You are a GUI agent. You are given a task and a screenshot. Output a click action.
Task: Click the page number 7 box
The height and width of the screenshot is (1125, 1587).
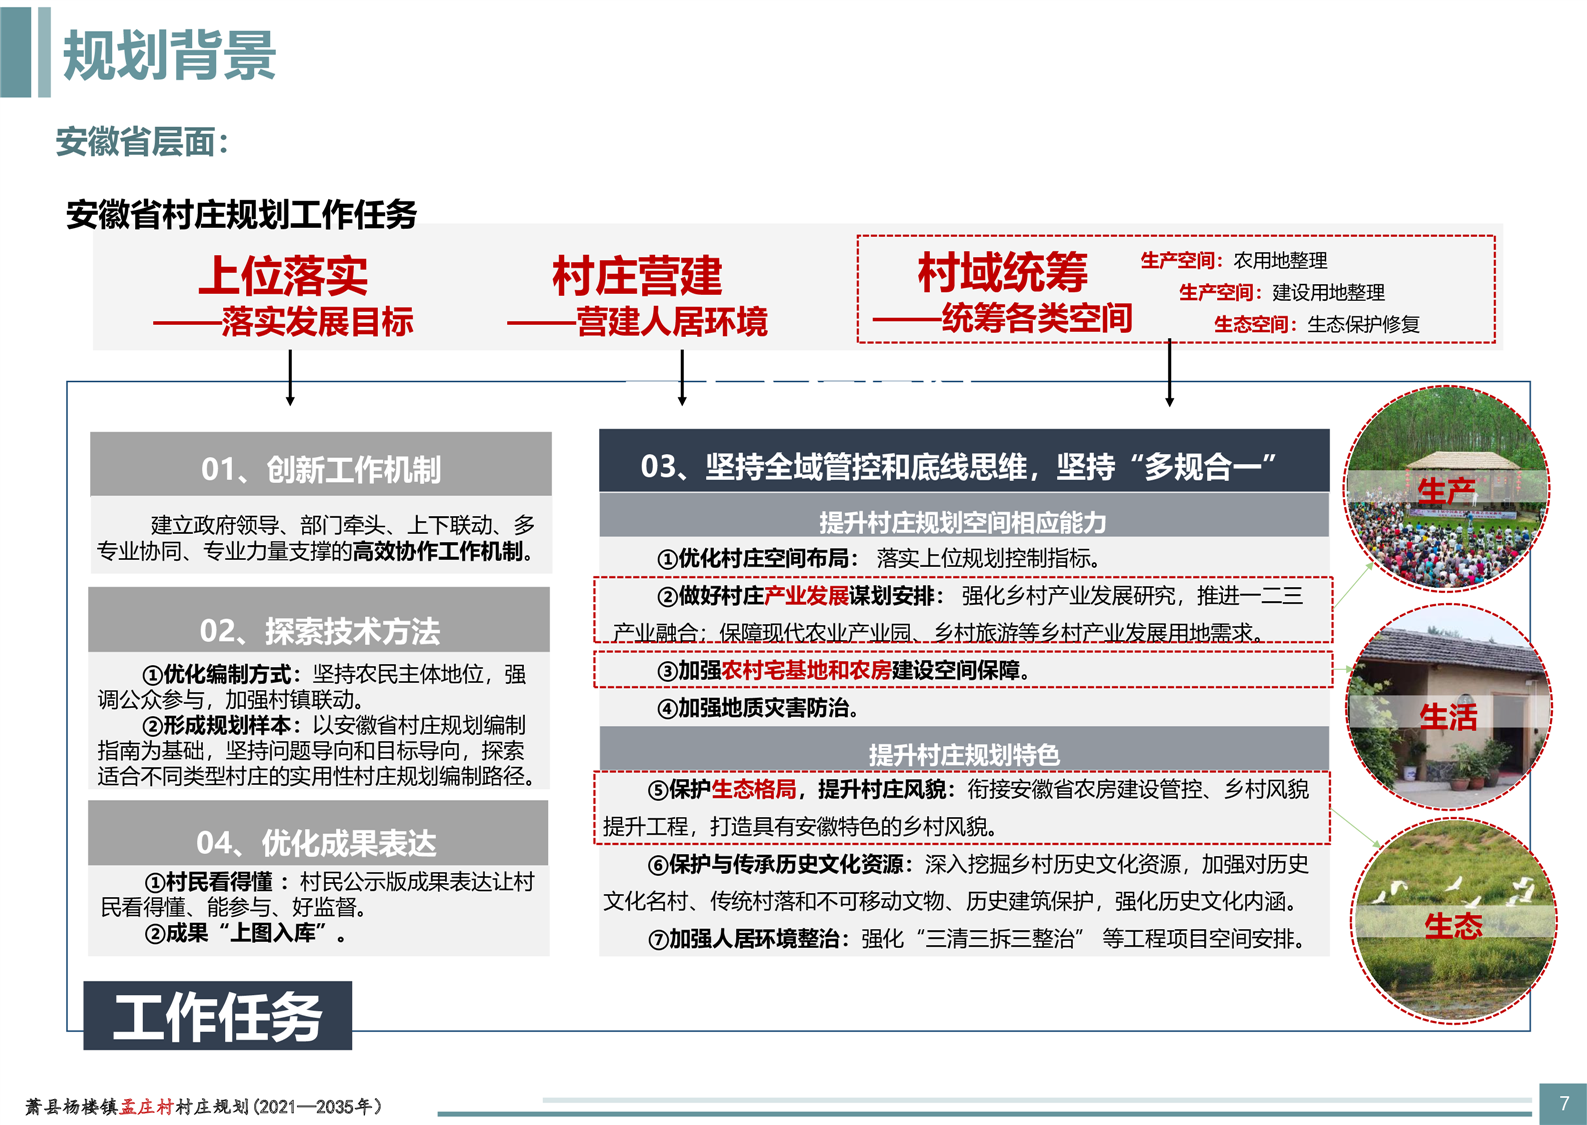click(x=1563, y=1104)
